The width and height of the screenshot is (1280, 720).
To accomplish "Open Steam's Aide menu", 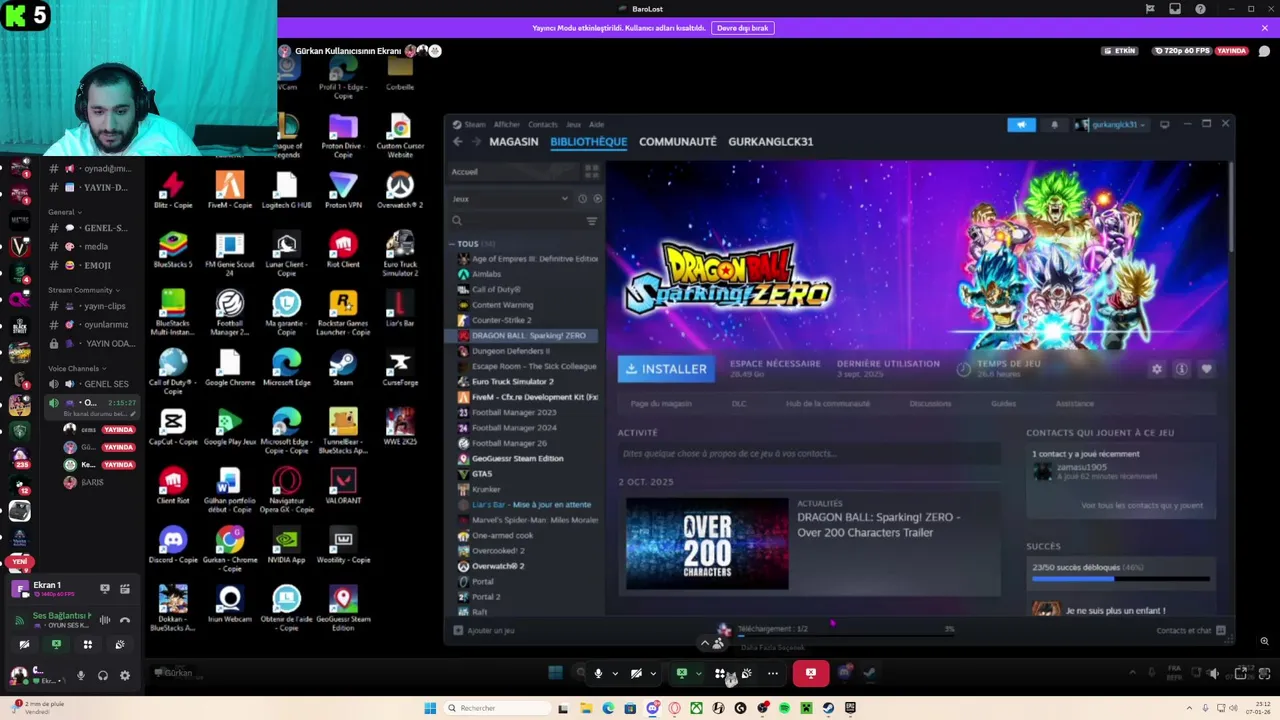I will [x=597, y=125].
